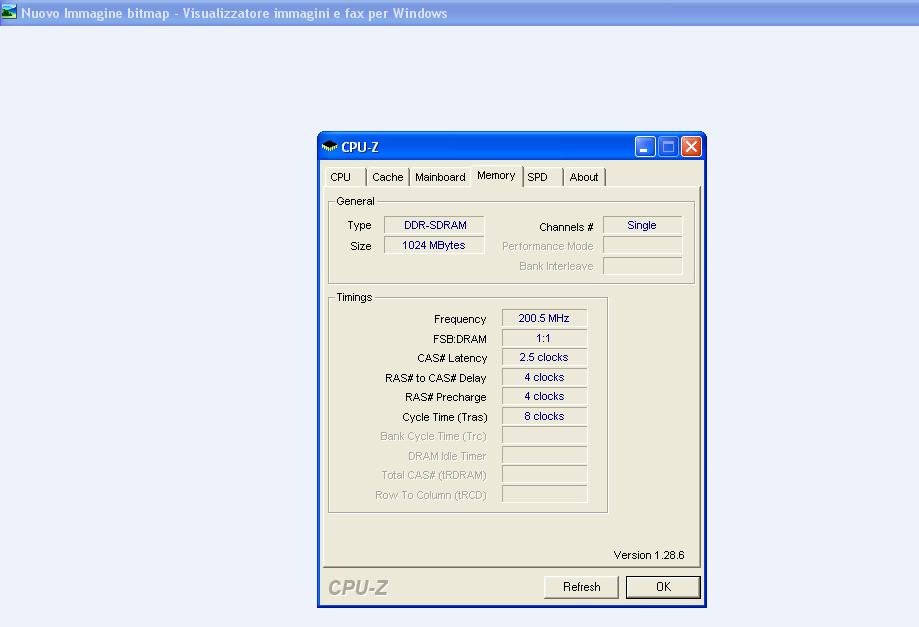The height and width of the screenshot is (627, 919).
Task: Confirm with the OK button
Action: click(x=663, y=587)
